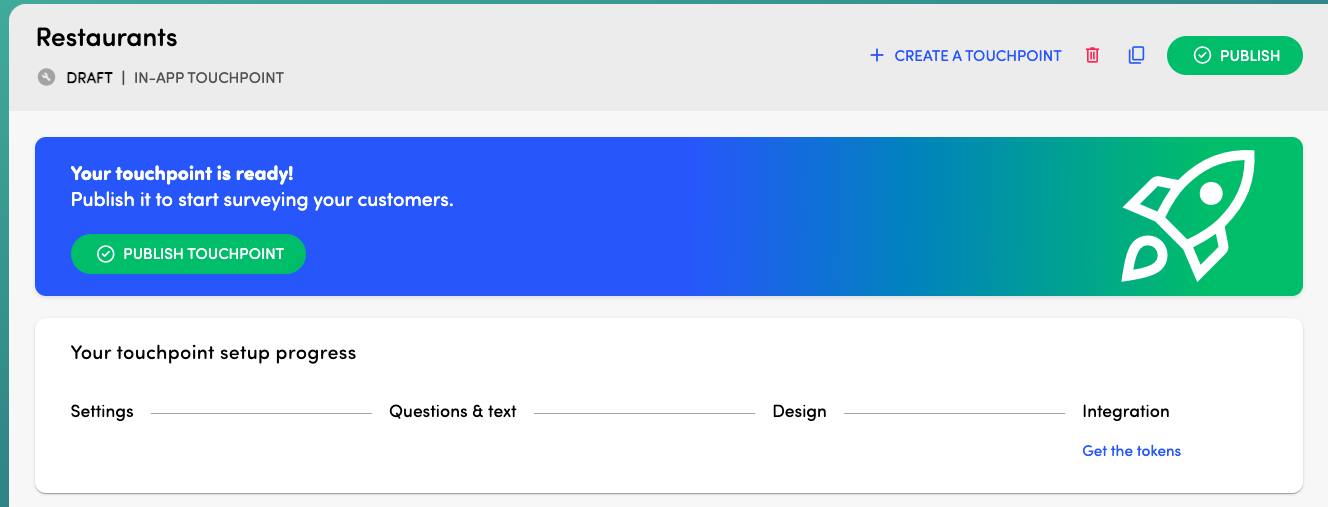The image size is (1328, 507).
Task: Click the white rocket illustration in banner
Action: point(1188,215)
